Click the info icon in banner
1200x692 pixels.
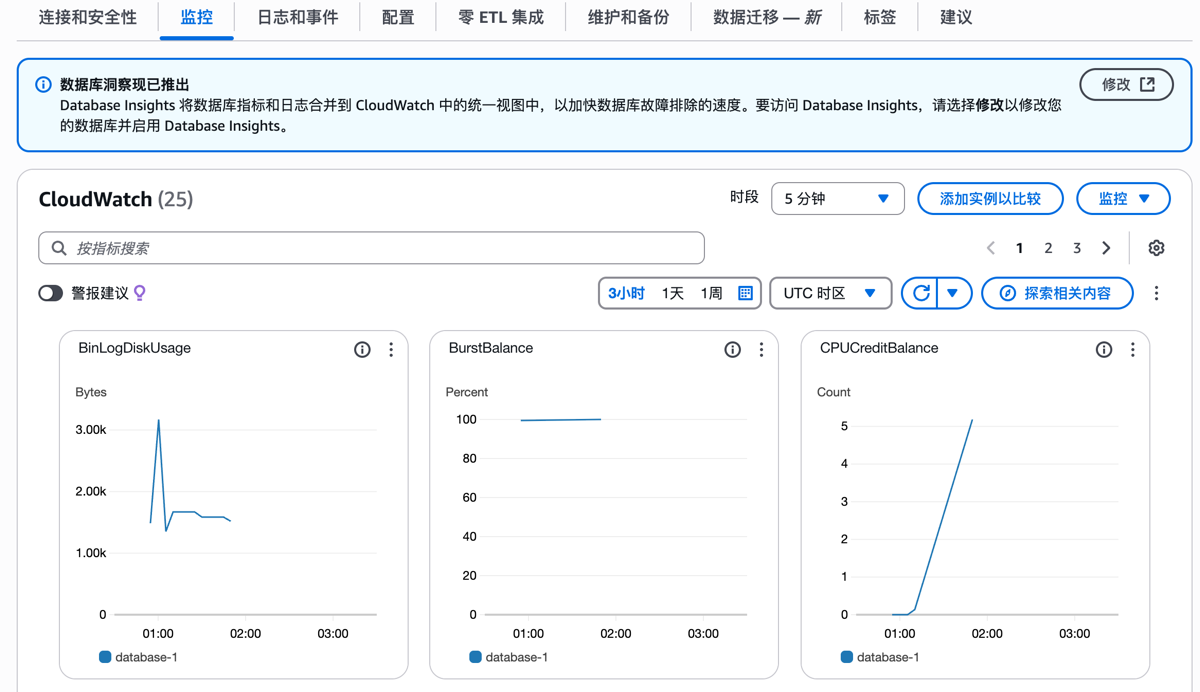(43, 84)
